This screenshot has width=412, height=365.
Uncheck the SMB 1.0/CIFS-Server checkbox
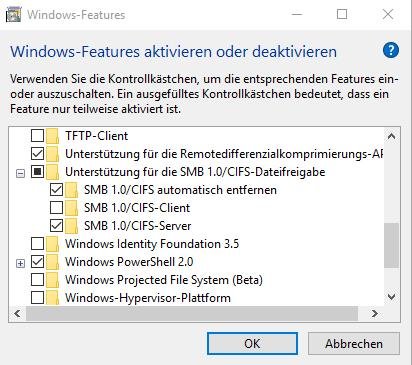(x=56, y=226)
